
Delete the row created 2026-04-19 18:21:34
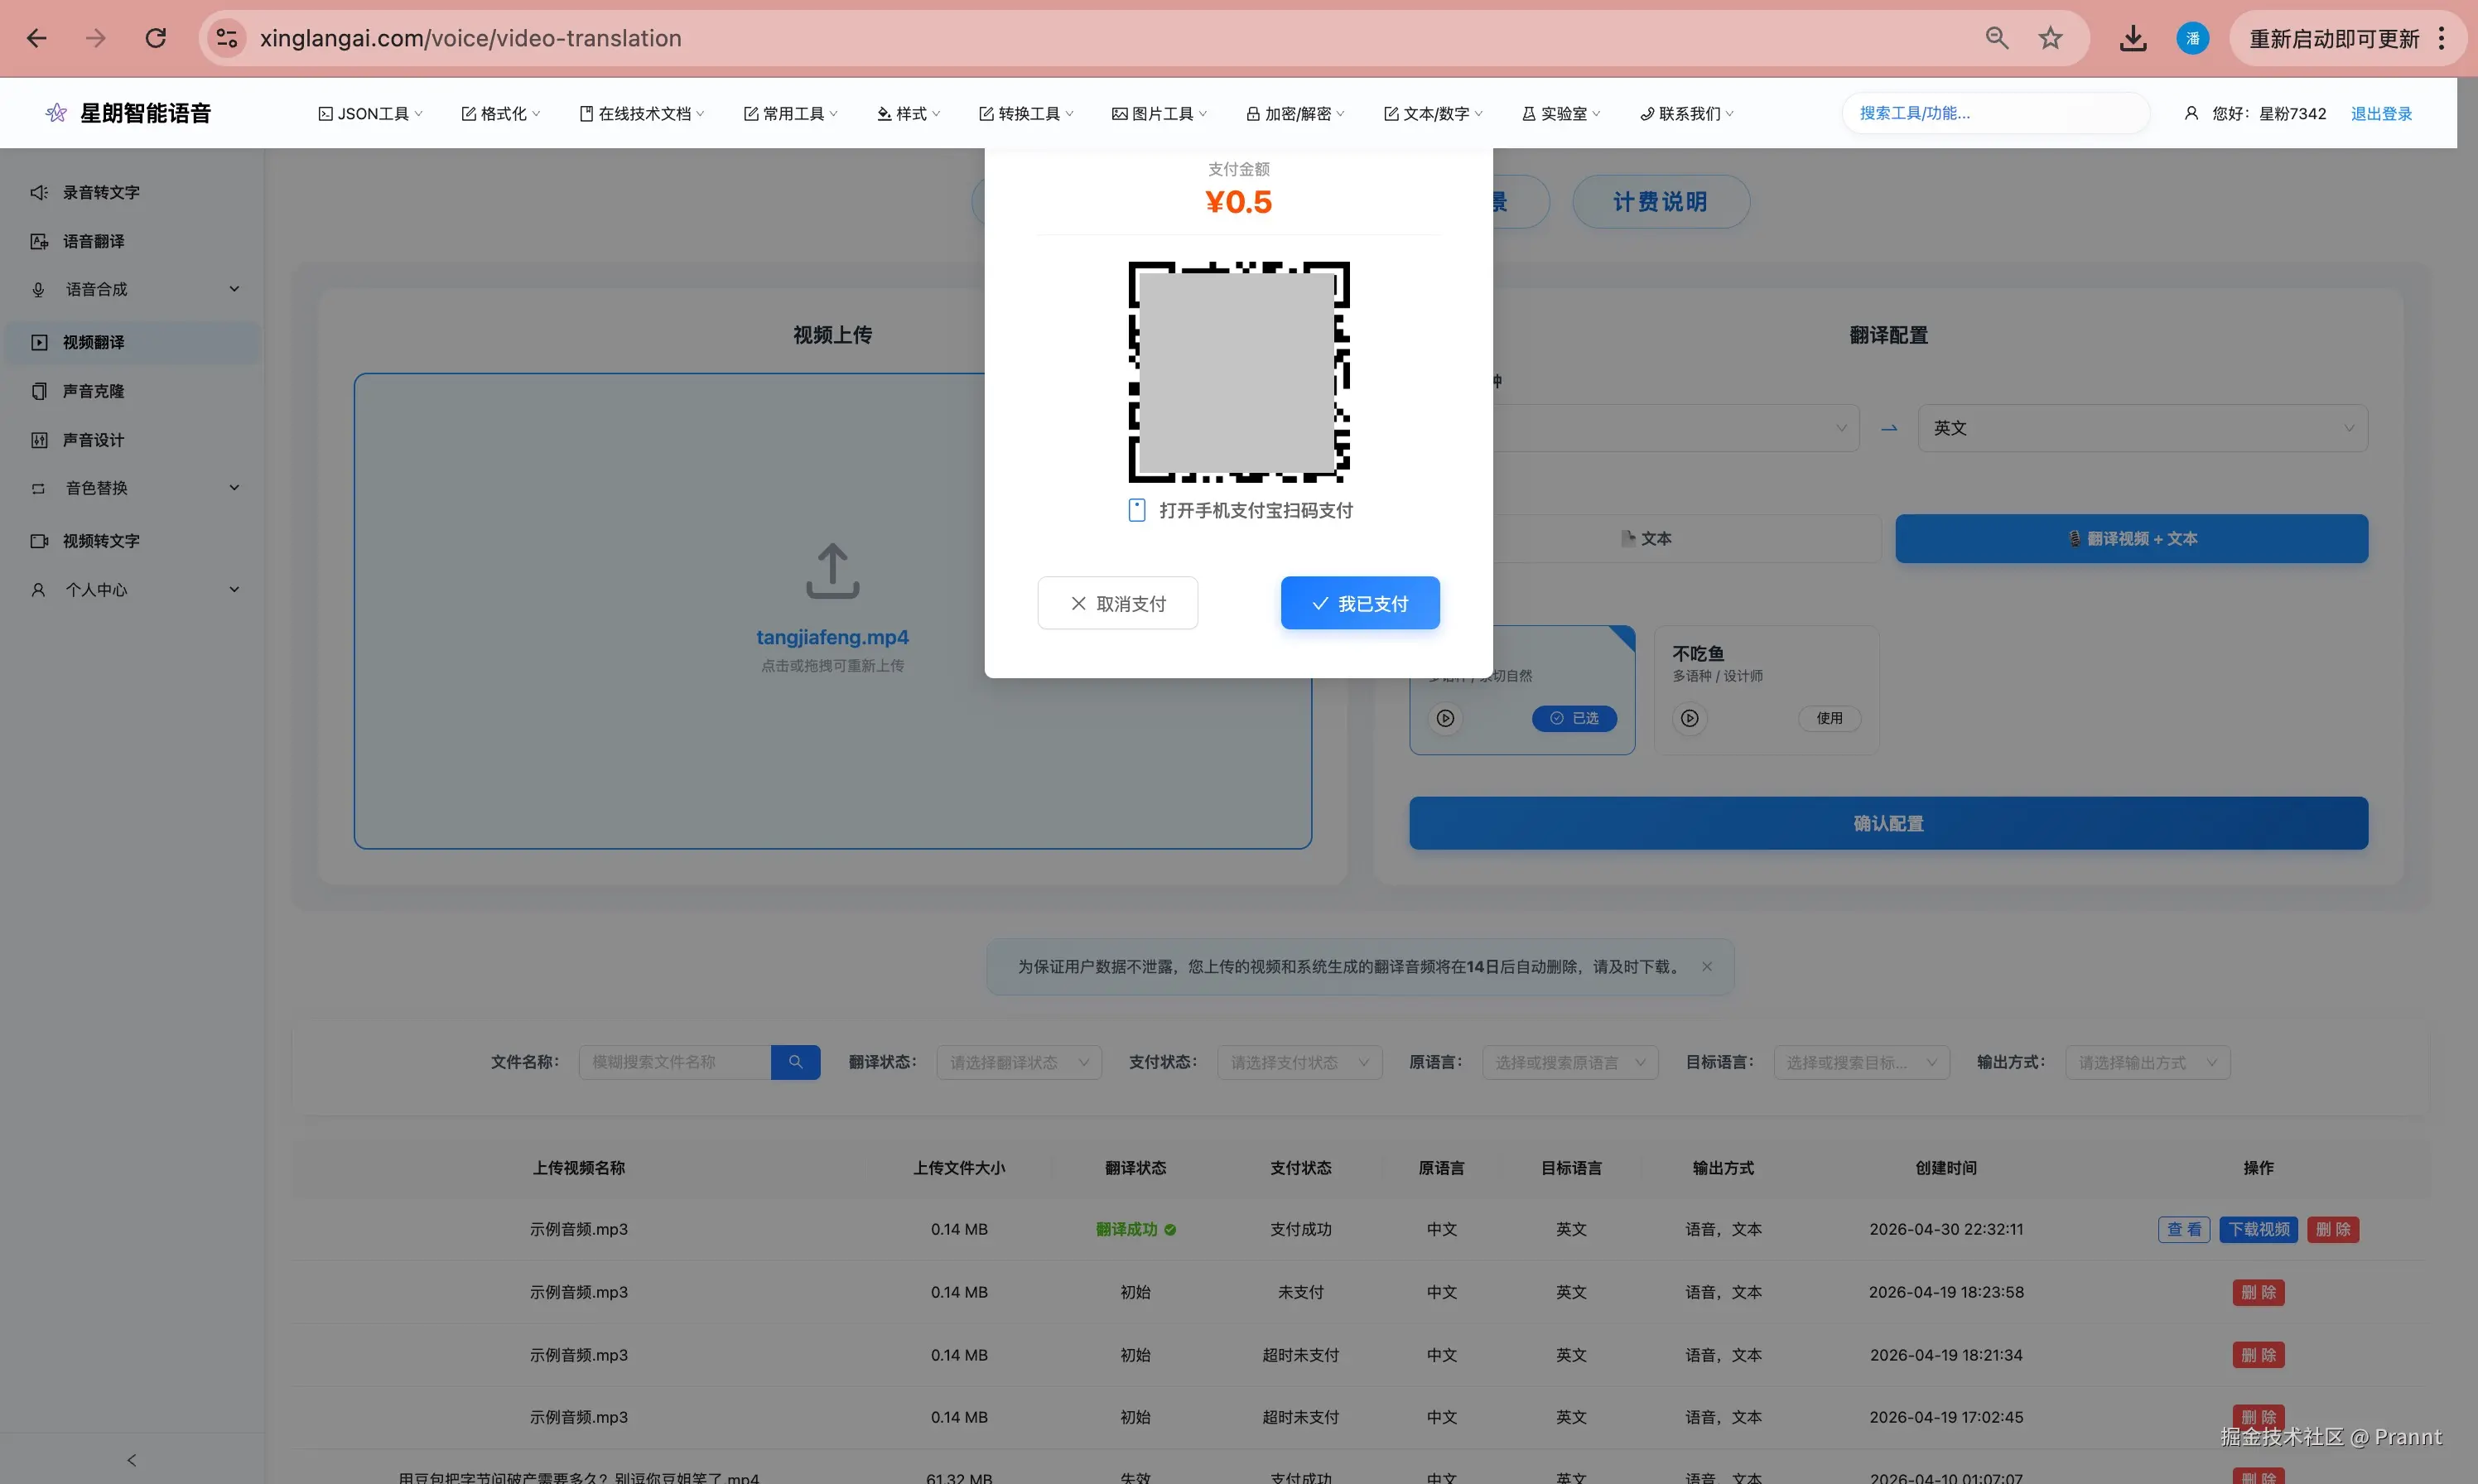[x=2258, y=1355]
